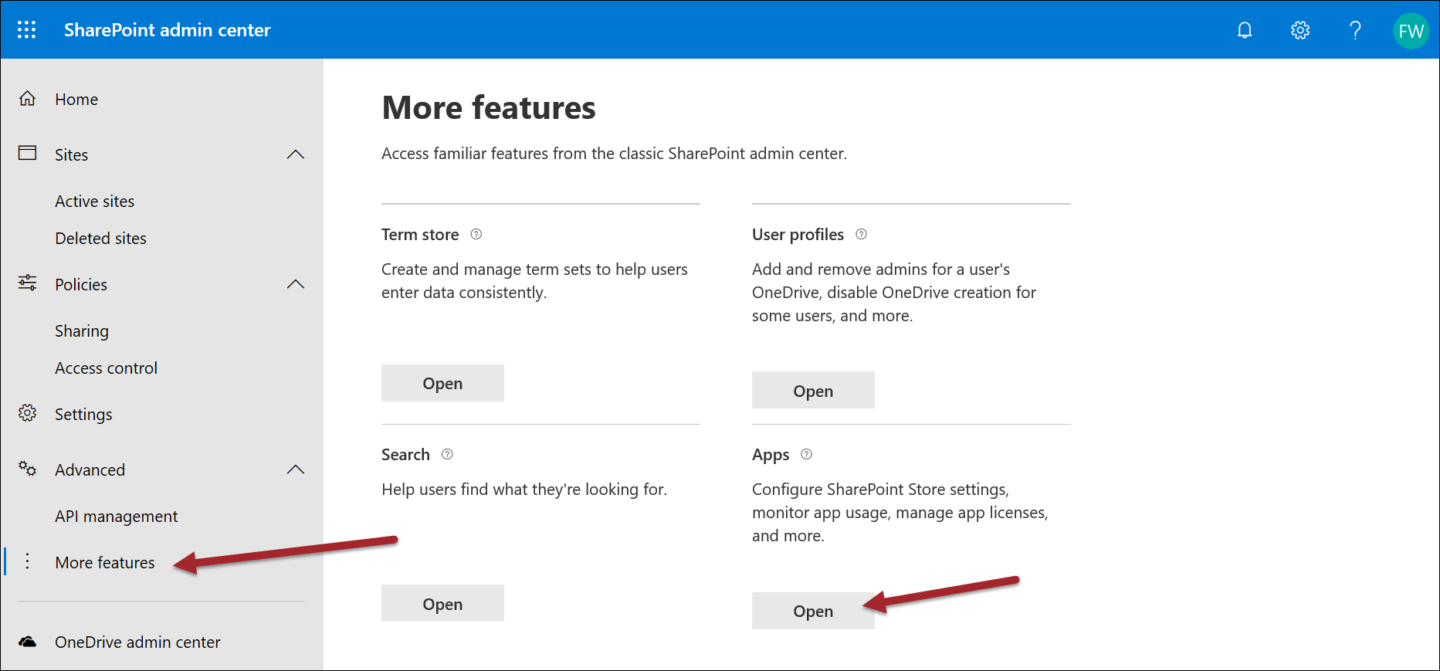The width and height of the screenshot is (1440, 671).
Task: Click 'Help users find what they're looking for' text
Action: pos(524,490)
